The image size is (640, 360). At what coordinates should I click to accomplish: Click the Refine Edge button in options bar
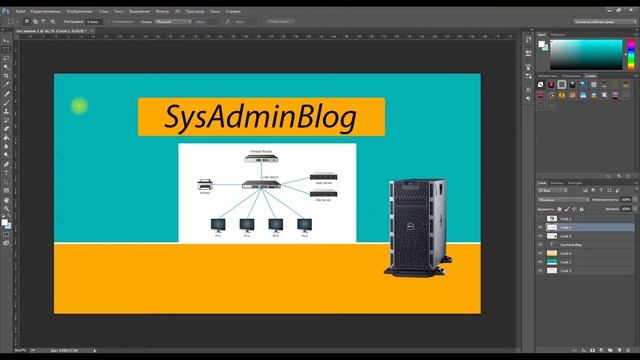click(280, 22)
